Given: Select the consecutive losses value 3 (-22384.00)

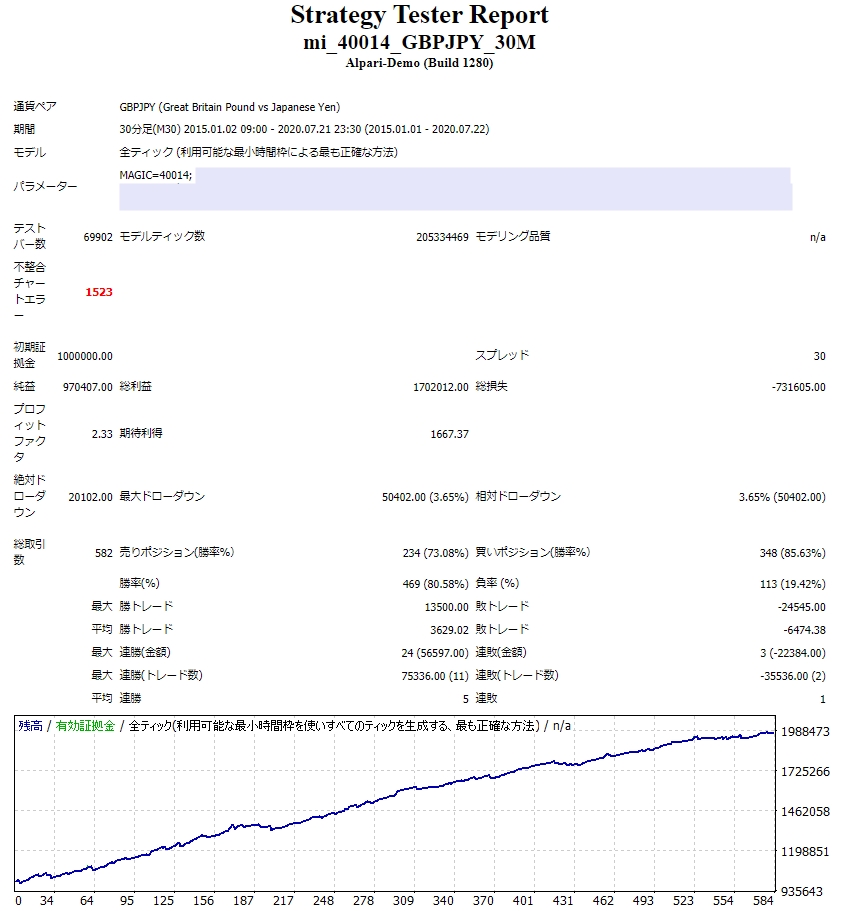Looking at the screenshot, I should click(x=793, y=653).
